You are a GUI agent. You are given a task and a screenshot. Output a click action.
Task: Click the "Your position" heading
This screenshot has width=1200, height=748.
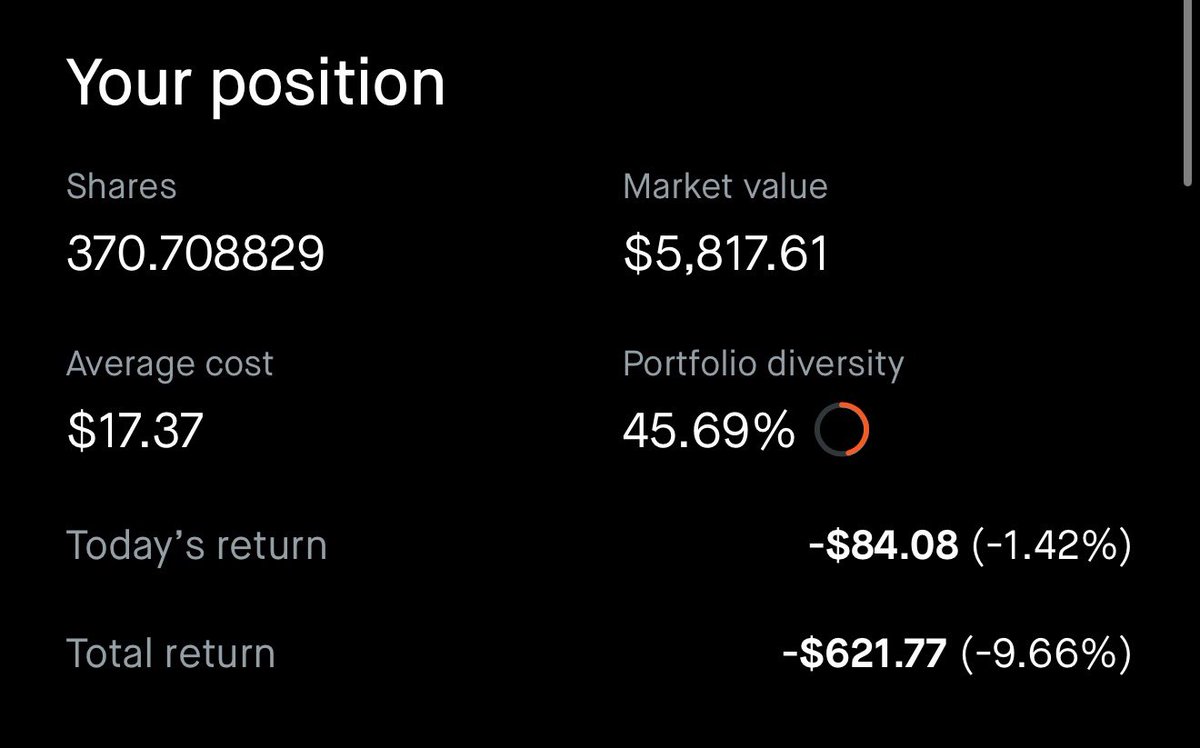point(255,82)
